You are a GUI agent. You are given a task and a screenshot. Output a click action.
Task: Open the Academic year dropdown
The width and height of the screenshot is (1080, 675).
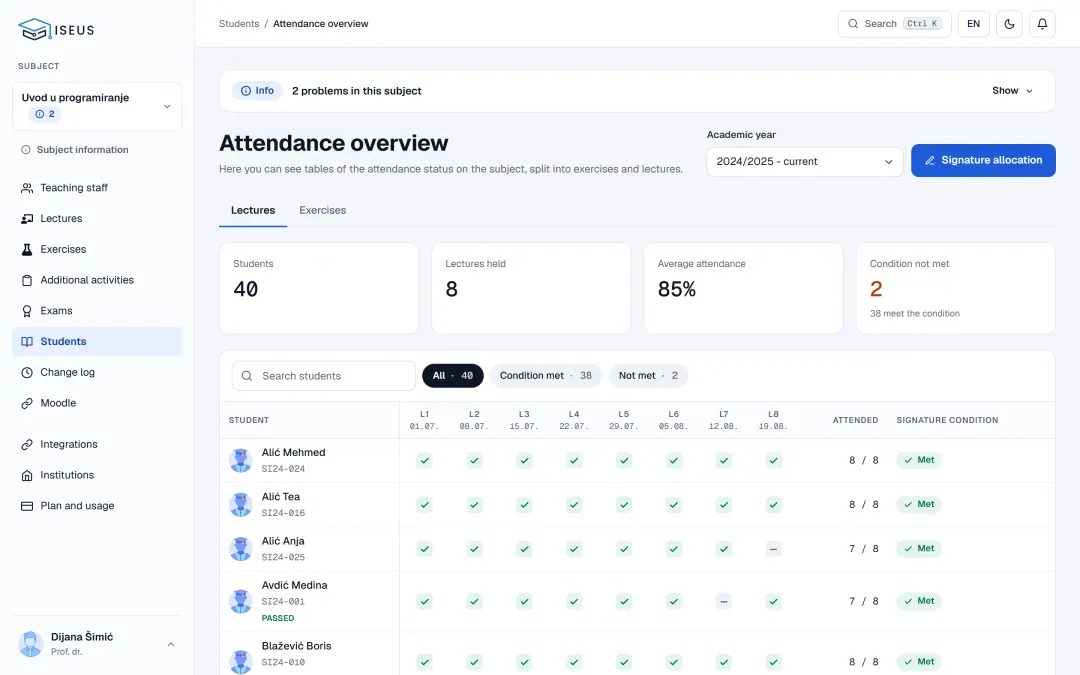tap(804, 161)
